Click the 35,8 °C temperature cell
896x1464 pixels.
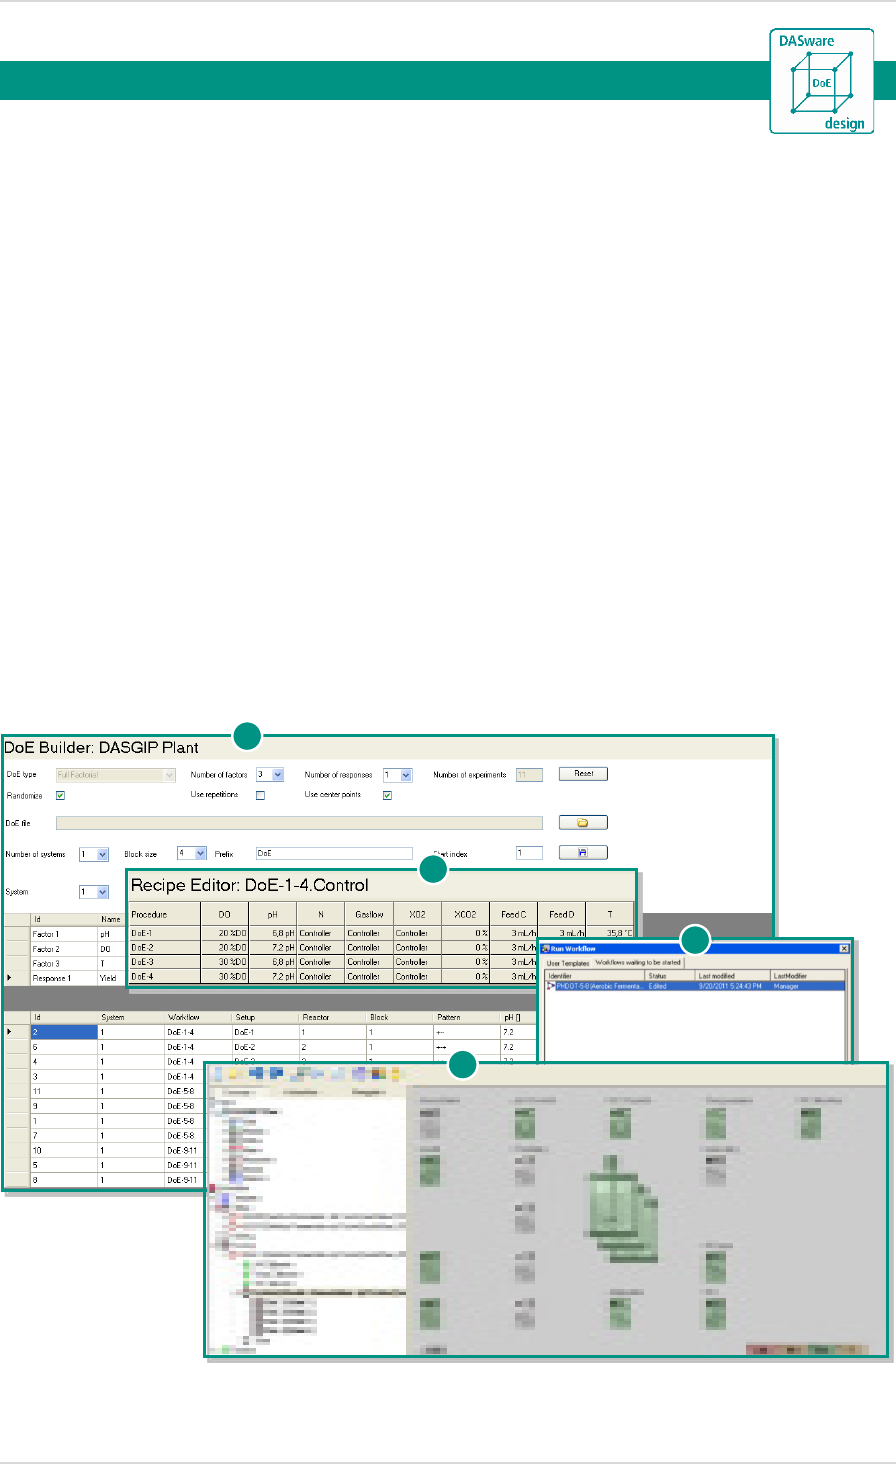[610, 933]
